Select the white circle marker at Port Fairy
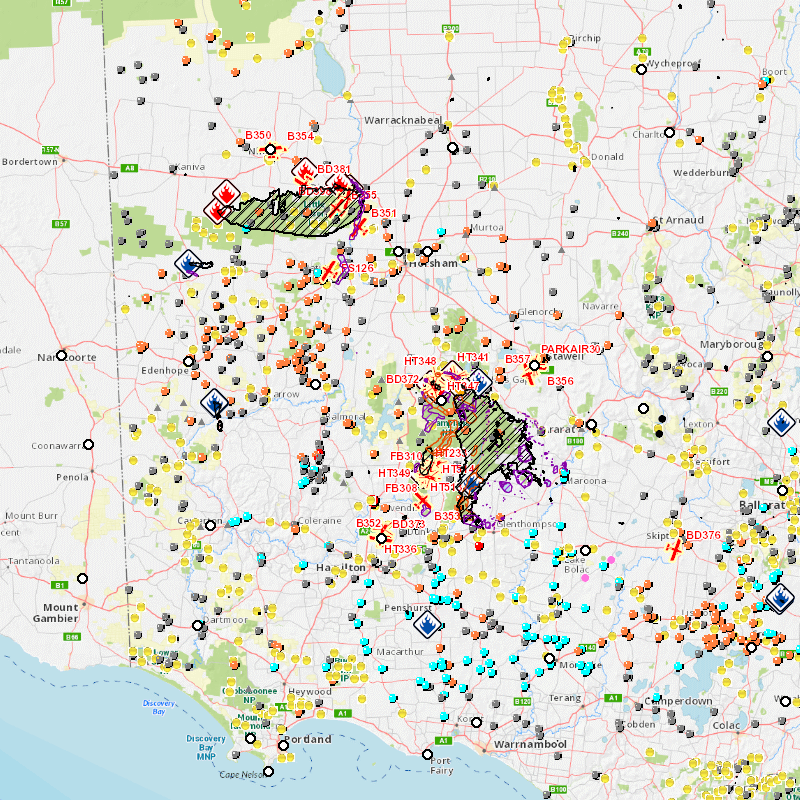This screenshot has width=800, height=800. click(x=427, y=755)
